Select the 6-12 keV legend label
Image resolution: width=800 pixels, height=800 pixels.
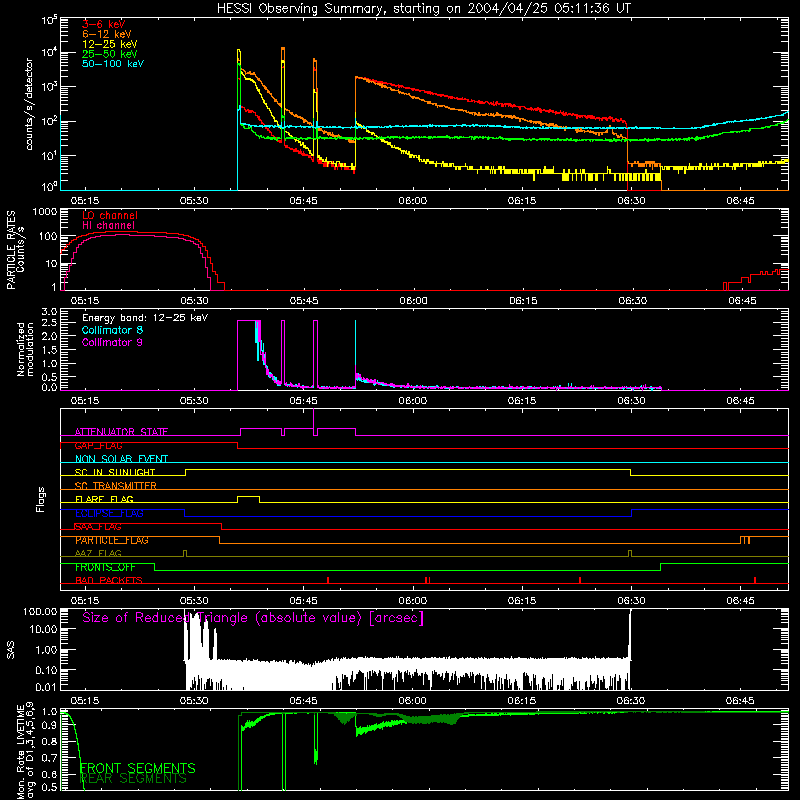(107, 34)
